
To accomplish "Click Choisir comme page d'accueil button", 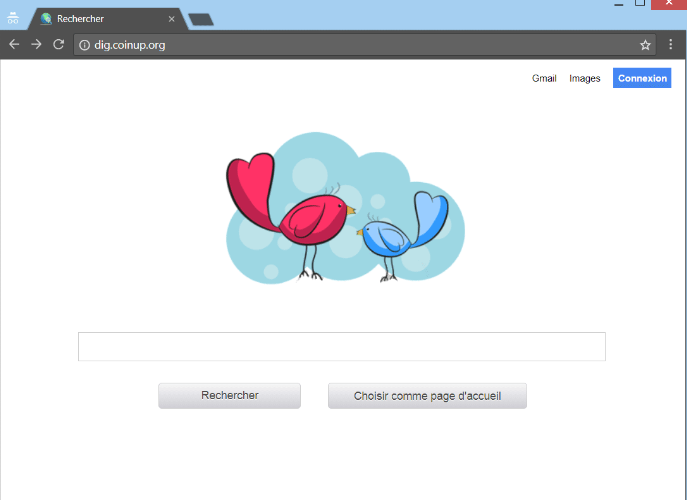I will [x=427, y=396].
